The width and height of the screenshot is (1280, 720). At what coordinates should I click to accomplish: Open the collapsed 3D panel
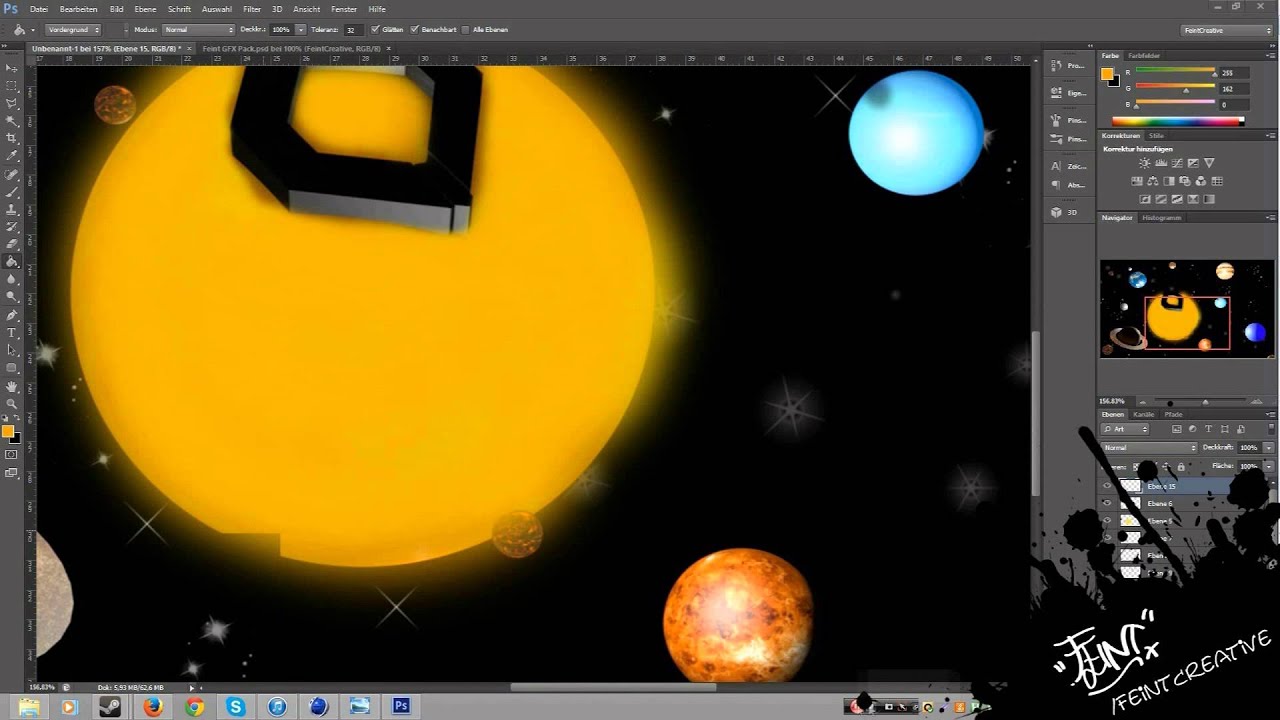click(1066, 212)
